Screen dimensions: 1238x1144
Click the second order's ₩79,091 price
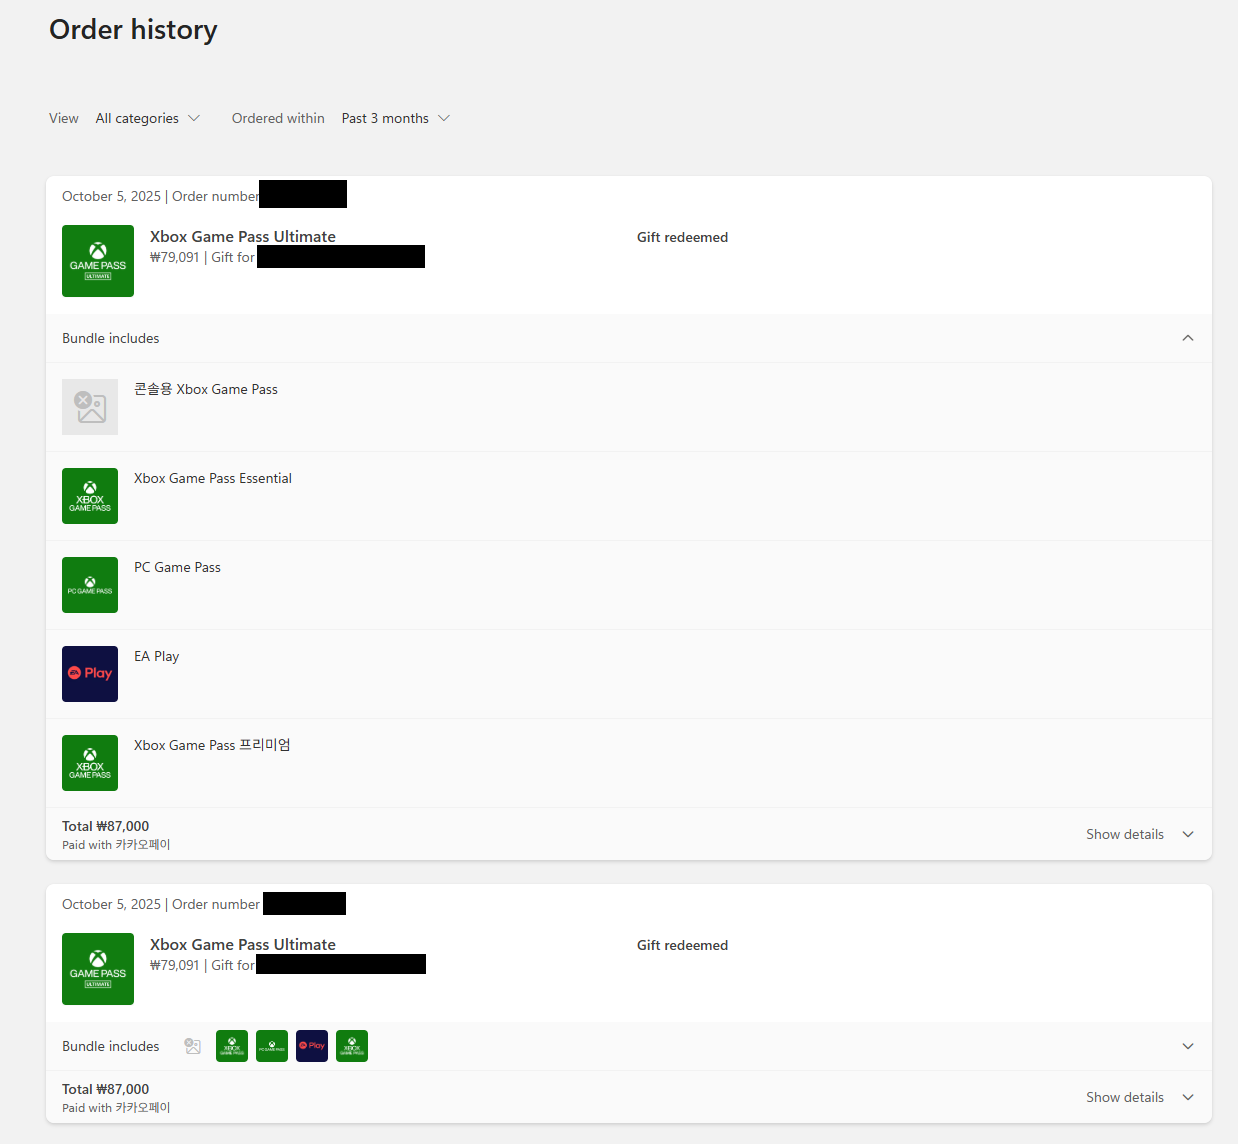(x=175, y=965)
